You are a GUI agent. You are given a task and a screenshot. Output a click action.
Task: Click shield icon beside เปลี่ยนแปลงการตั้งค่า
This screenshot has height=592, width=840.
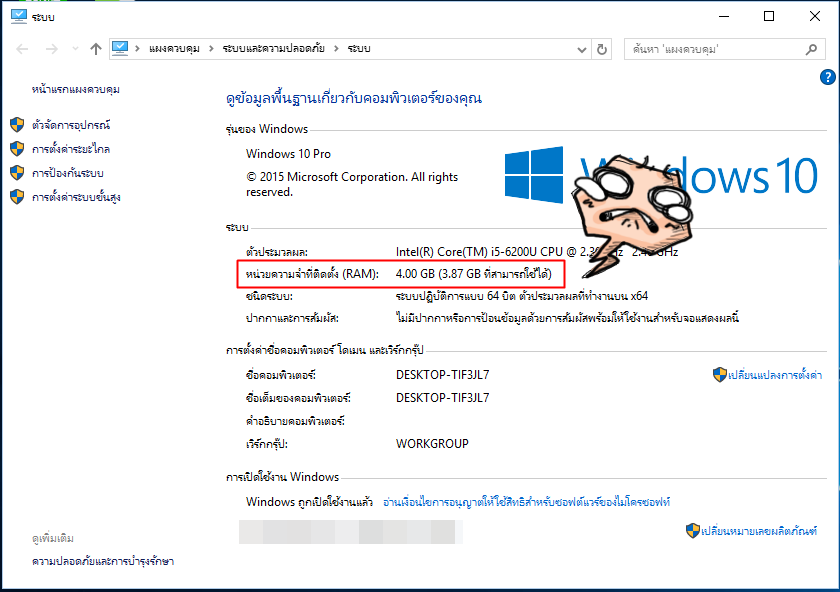719,374
